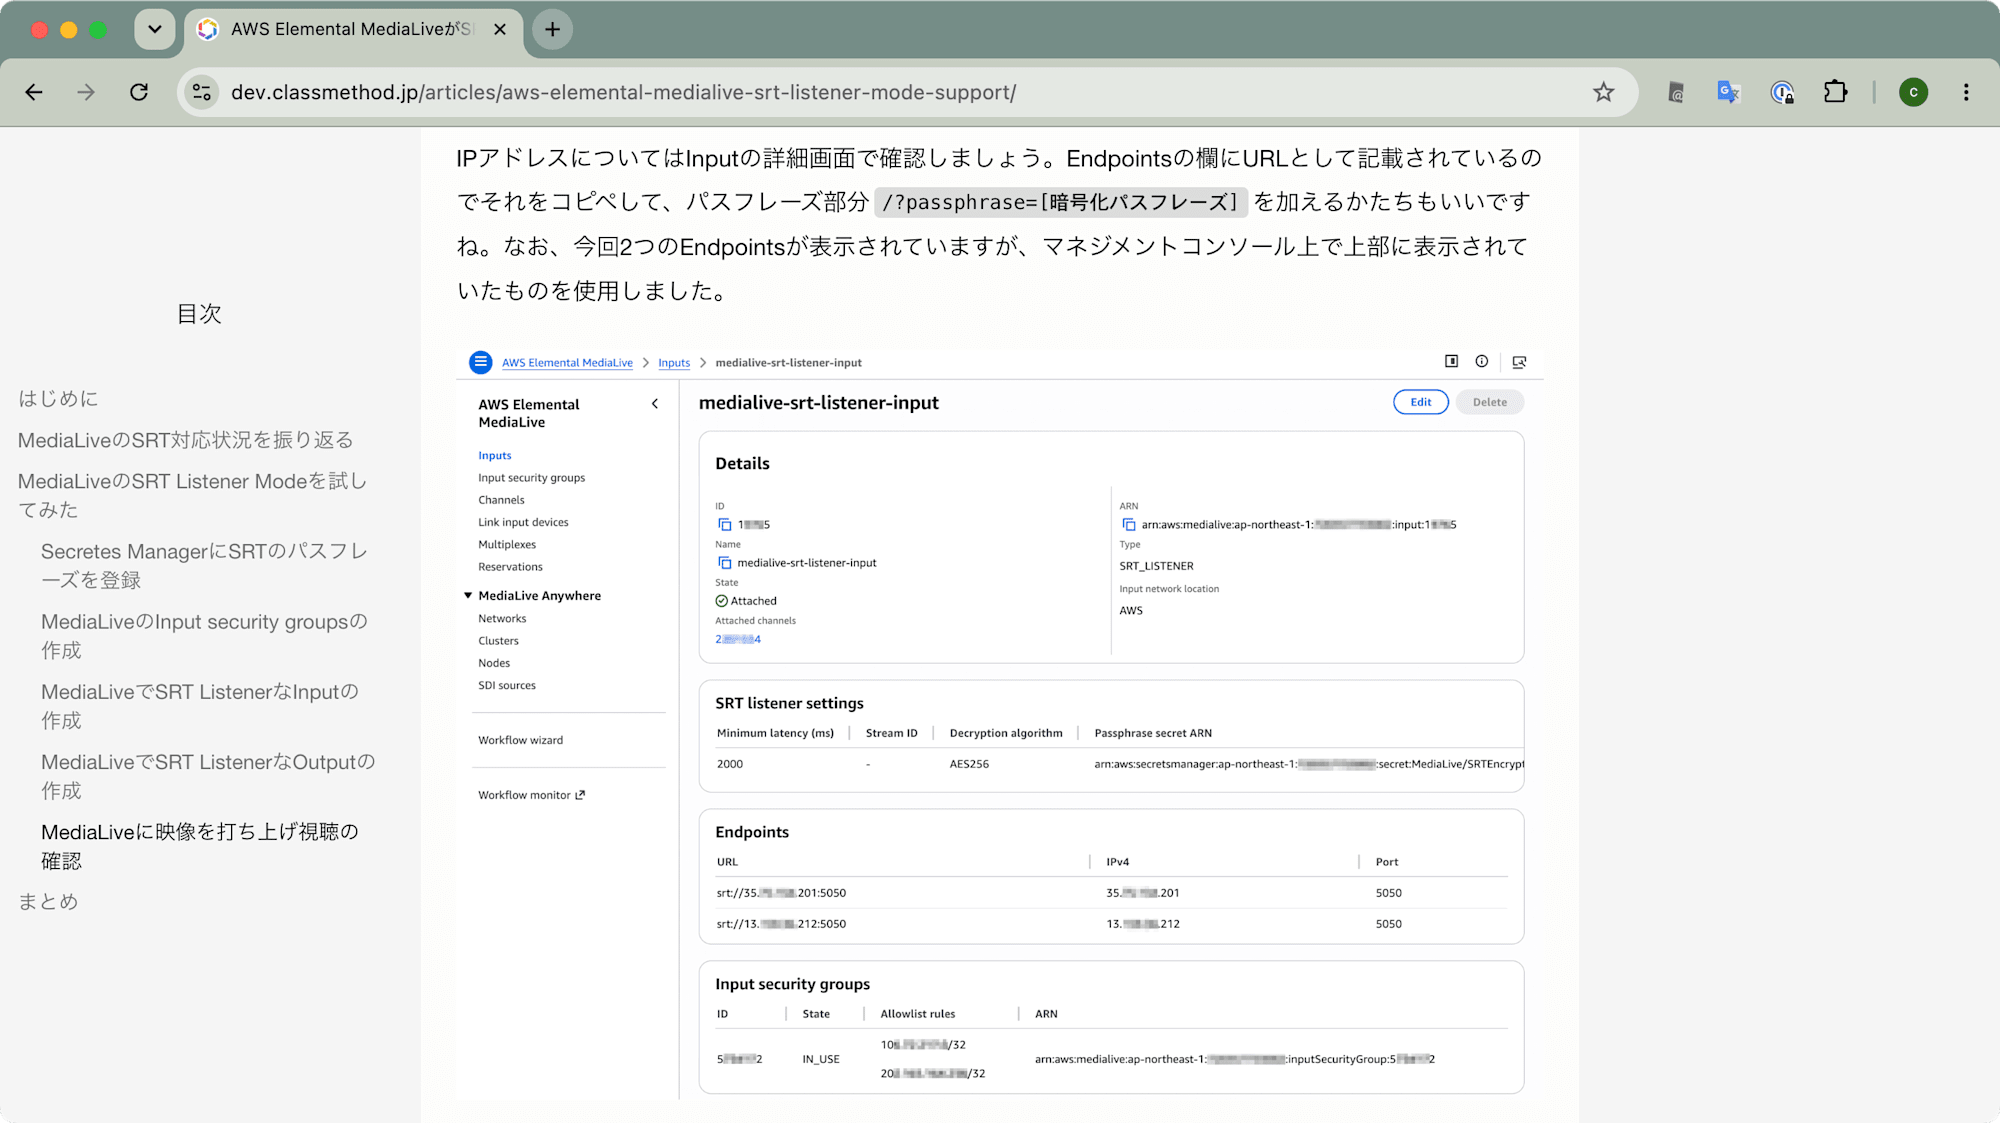Image resolution: width=2000 pixels, height=1123 pixels.
Task: Select Nodes under MediaLive Anywhere
Action: click(494, 663)
